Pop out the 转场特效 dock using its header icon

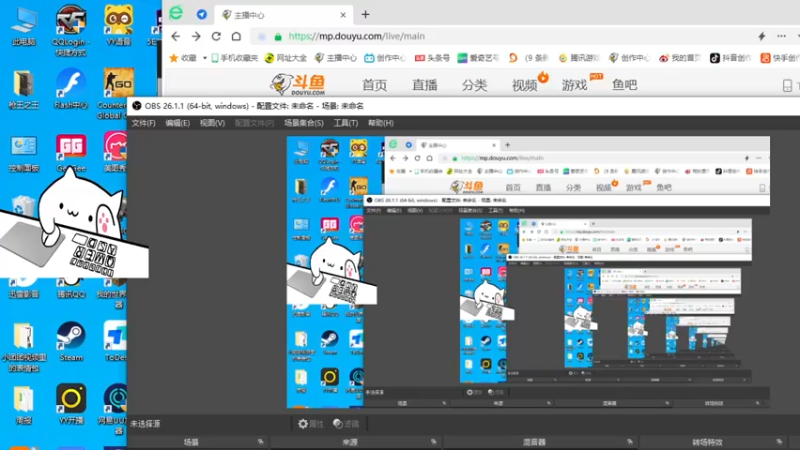click(779, 442)
